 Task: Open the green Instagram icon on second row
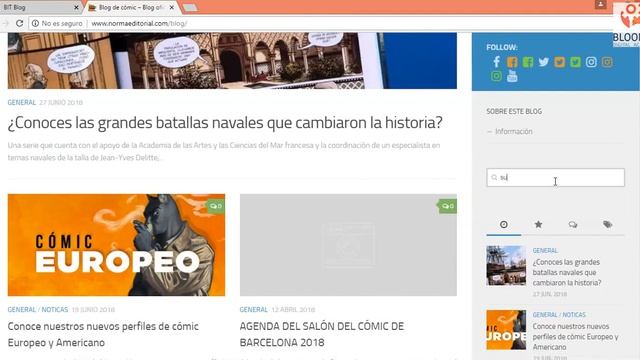click(x=496, y=76)
